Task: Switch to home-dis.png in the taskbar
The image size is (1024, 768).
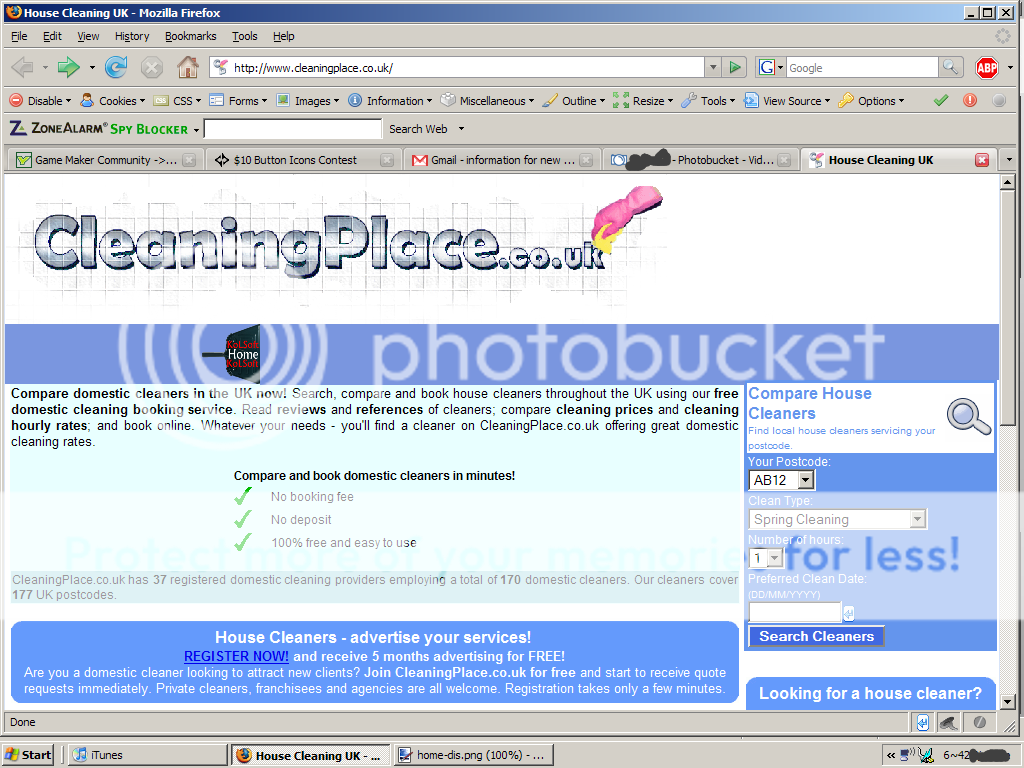Action: 473,755
